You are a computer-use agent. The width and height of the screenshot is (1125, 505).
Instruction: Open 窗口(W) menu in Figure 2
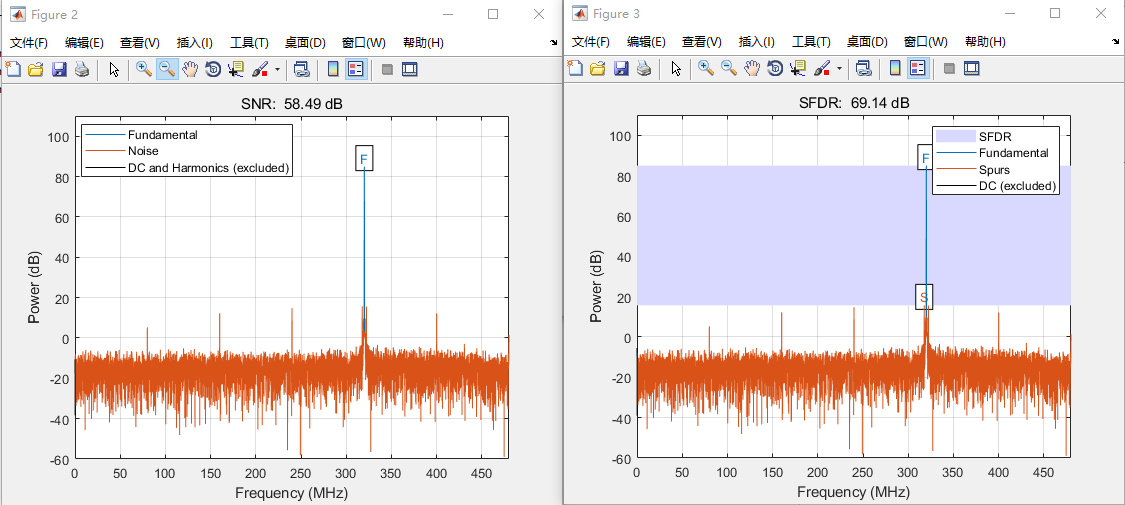(363, 42)
